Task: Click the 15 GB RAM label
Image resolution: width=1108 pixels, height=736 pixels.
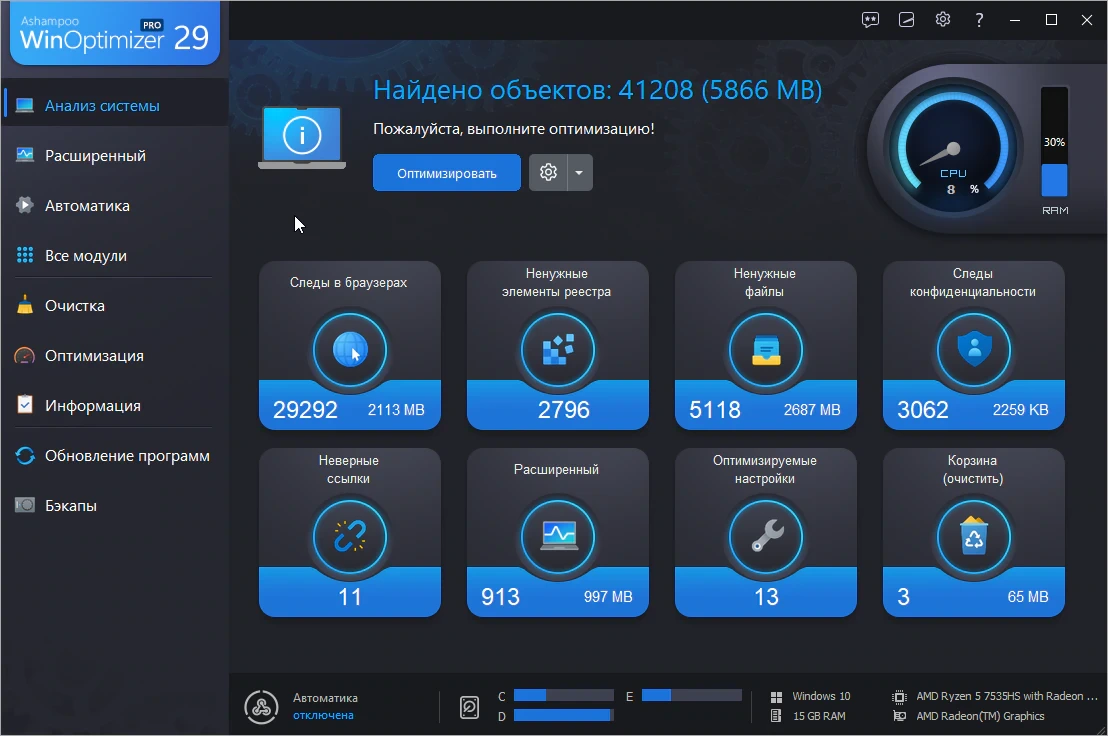Action: pyautogui.click(x=819, y=716)
